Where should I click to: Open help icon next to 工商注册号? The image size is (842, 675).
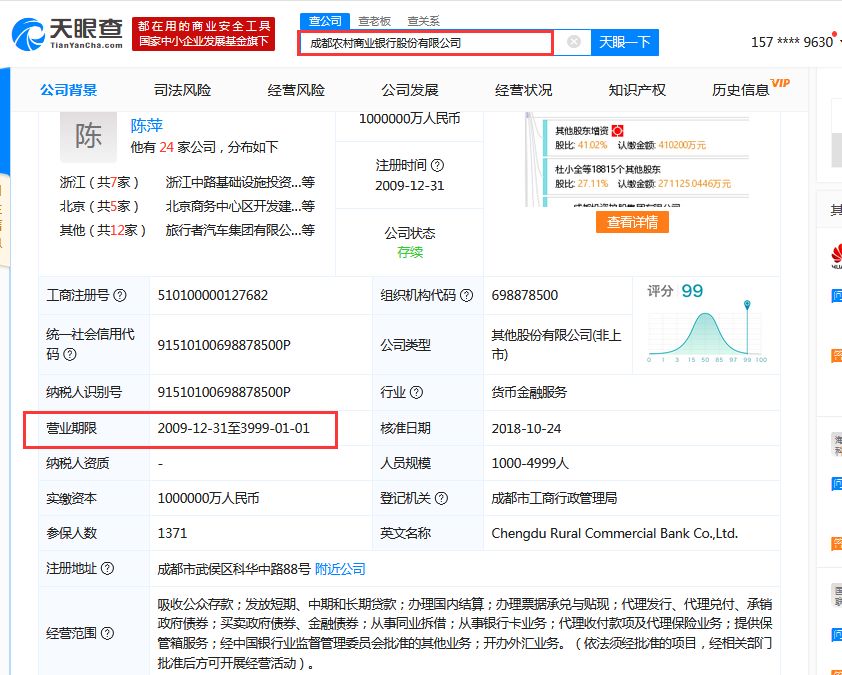tap(120, 295)
